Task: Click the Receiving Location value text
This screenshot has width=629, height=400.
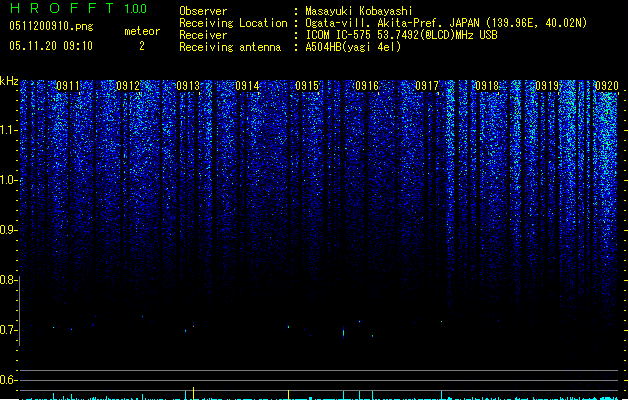Action: click(446, 23)
